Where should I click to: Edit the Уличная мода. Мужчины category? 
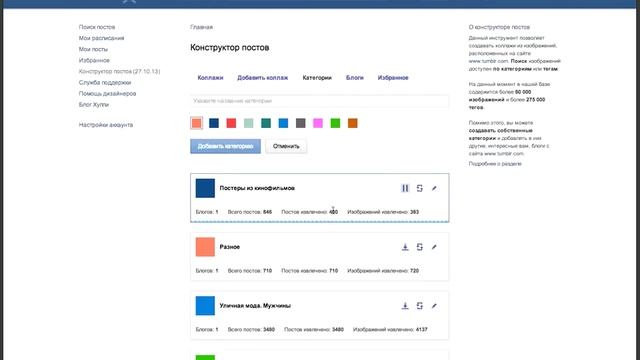coord(434,306)
